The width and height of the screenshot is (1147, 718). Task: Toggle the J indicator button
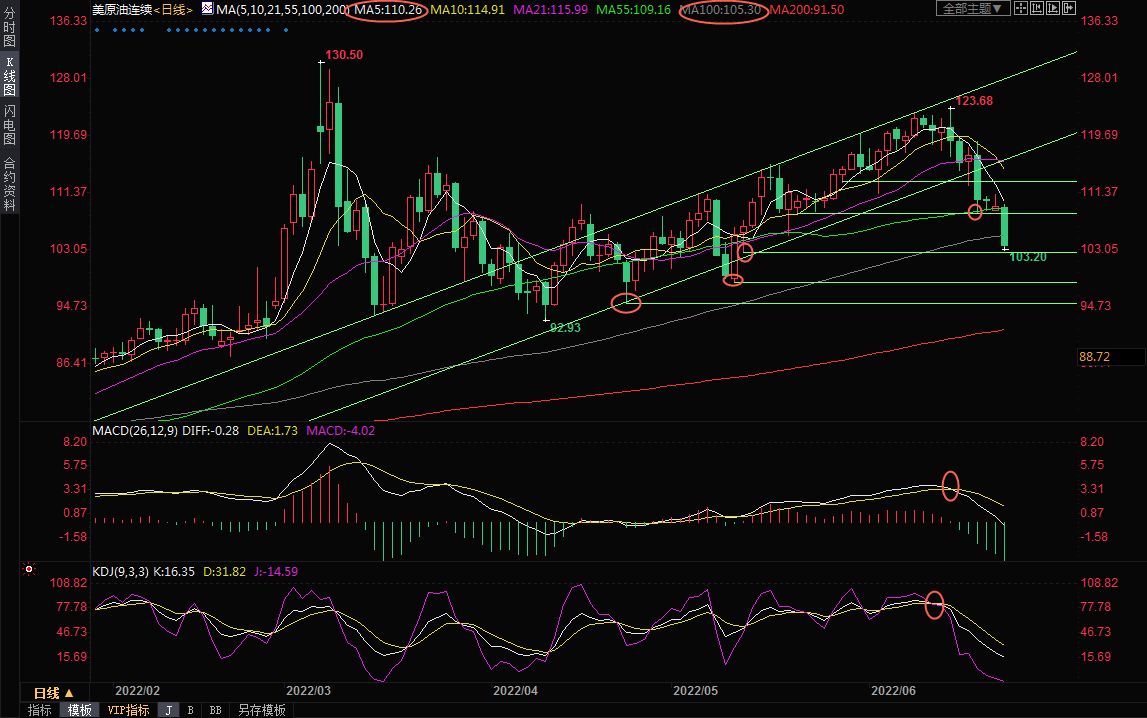[x=168, y=710]
